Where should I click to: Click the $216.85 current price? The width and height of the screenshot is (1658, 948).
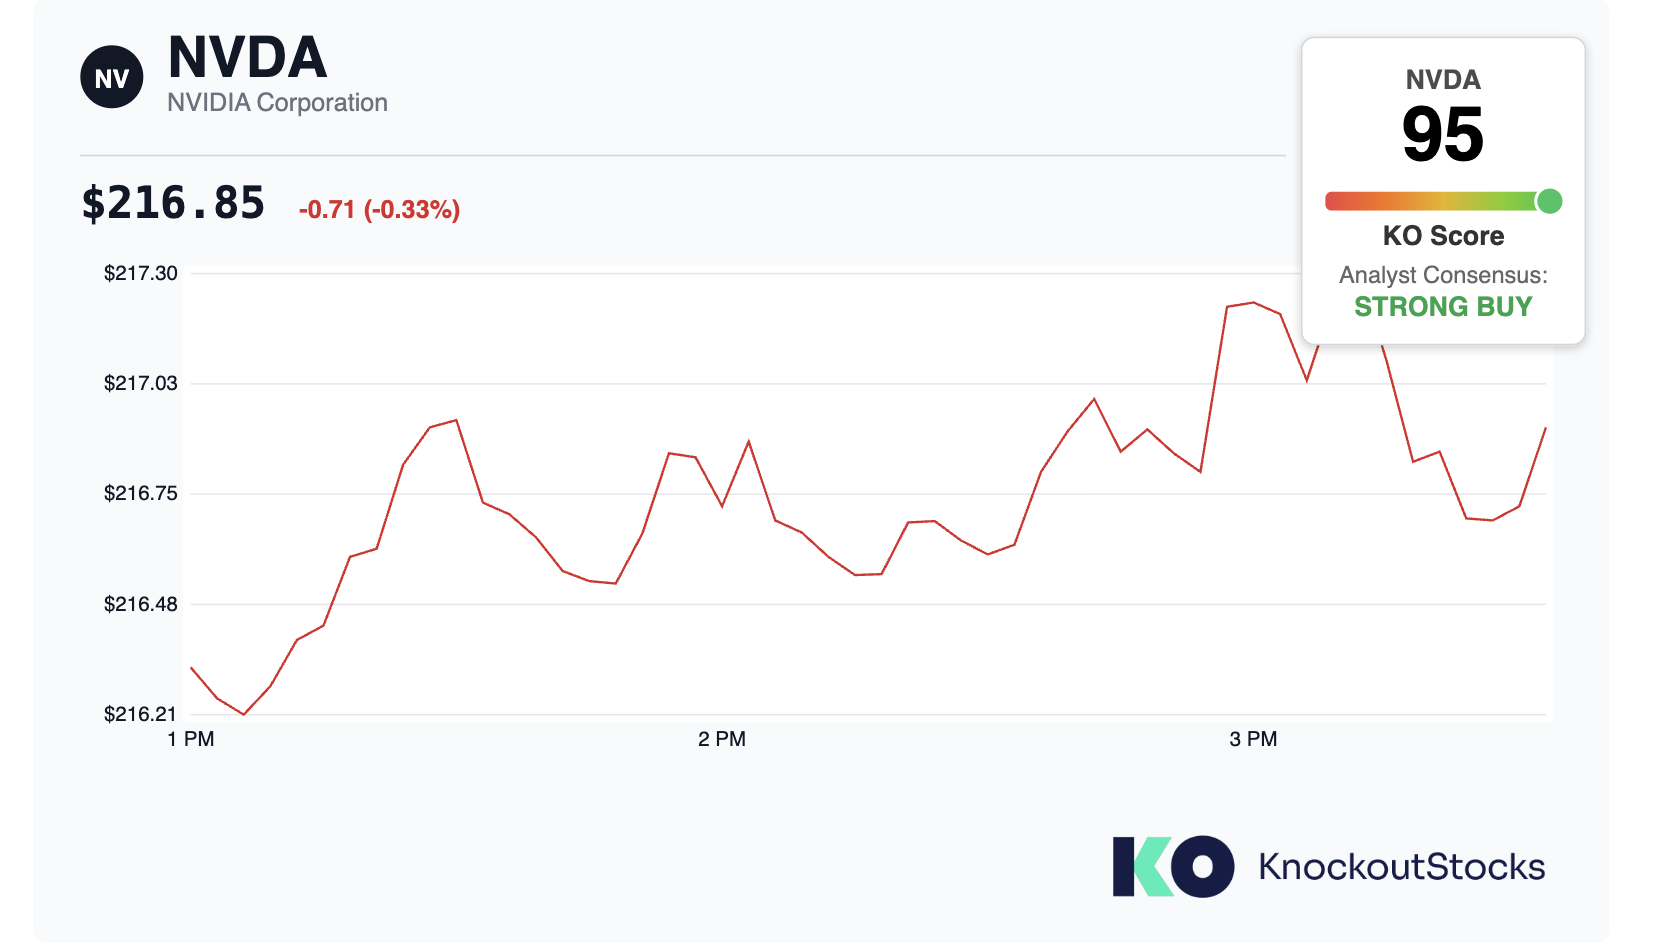173,203
